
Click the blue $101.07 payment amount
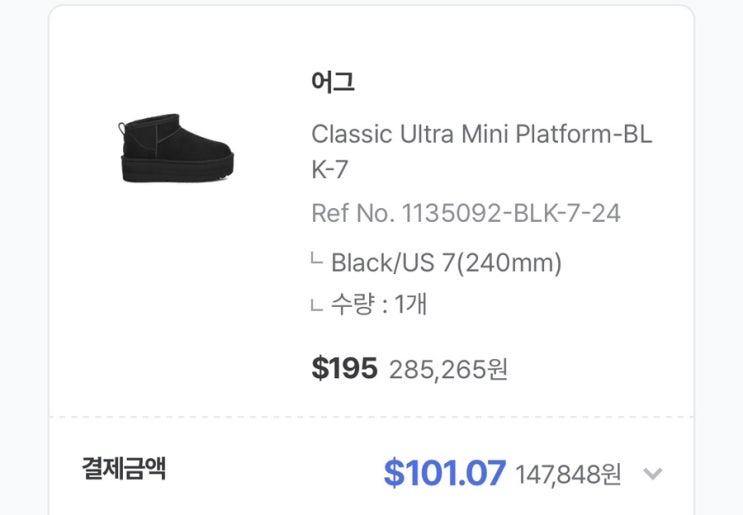click(444, 473)
